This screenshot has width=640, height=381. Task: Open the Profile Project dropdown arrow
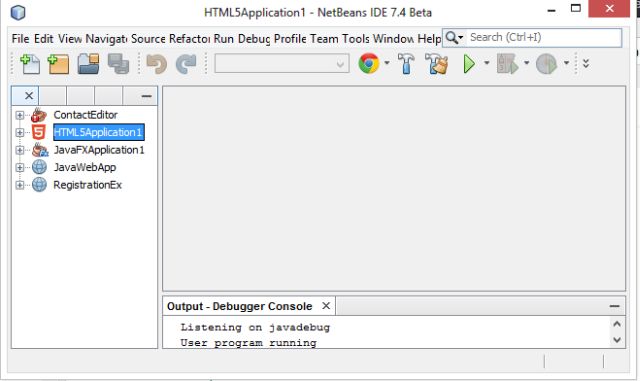[x=567, y=63]
